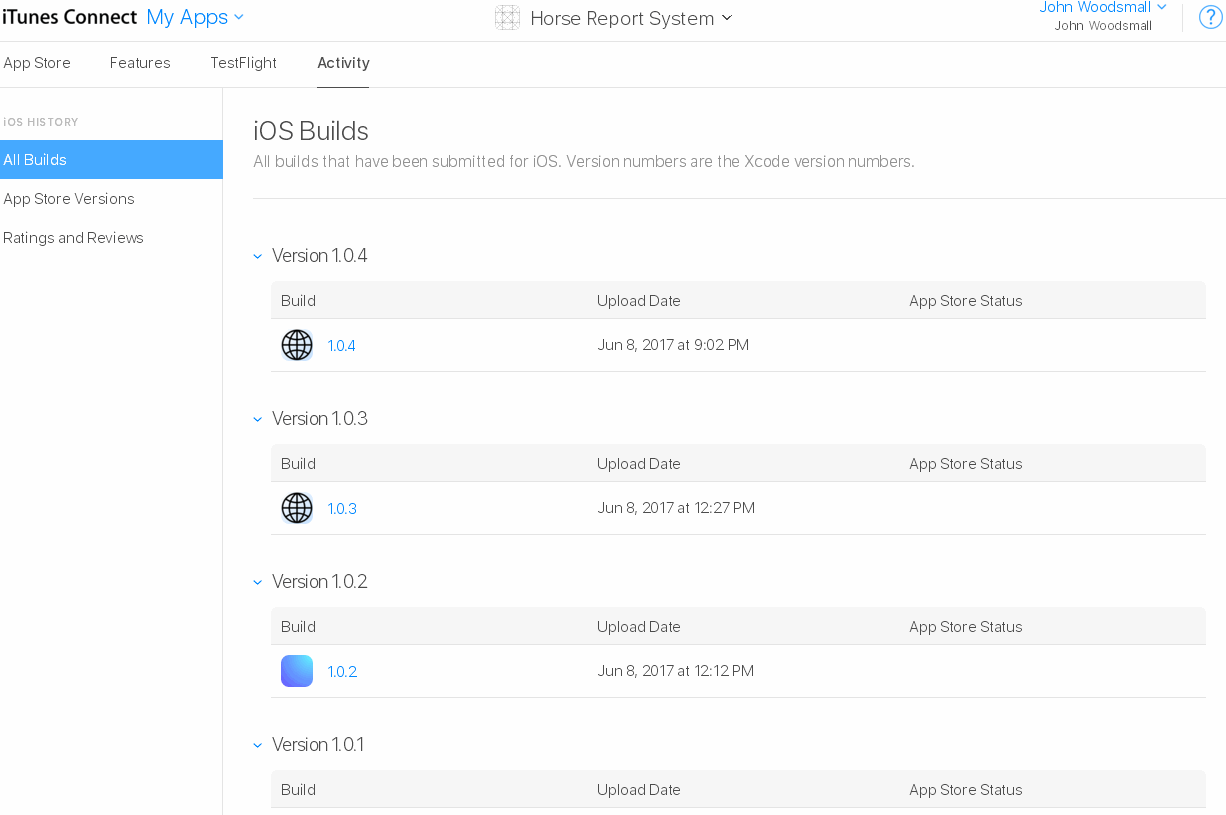1226x815 pixels.
Task: Click upload date Jun 8, 2017 at 12:12 PM
Action: pos(675,671)
